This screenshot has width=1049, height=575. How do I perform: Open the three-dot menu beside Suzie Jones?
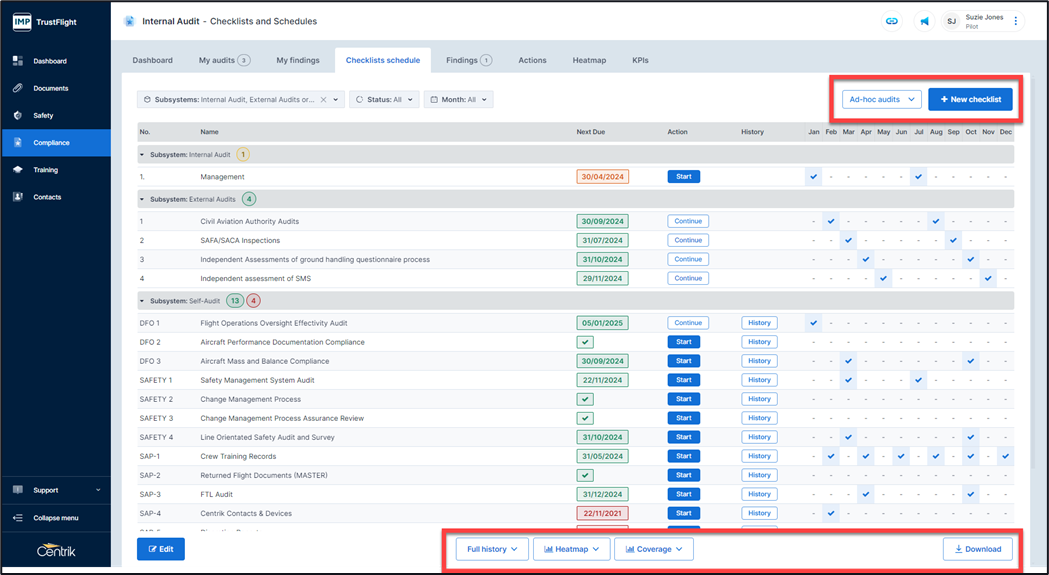coord(1016,21)
